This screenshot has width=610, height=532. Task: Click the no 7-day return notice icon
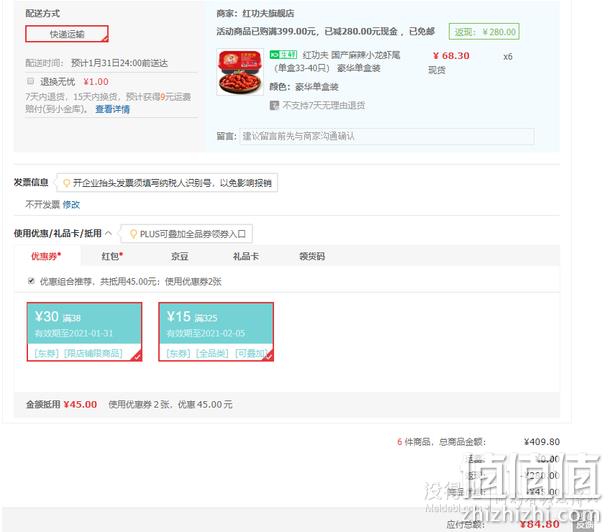pyautogui.click(x=274, y=105)
